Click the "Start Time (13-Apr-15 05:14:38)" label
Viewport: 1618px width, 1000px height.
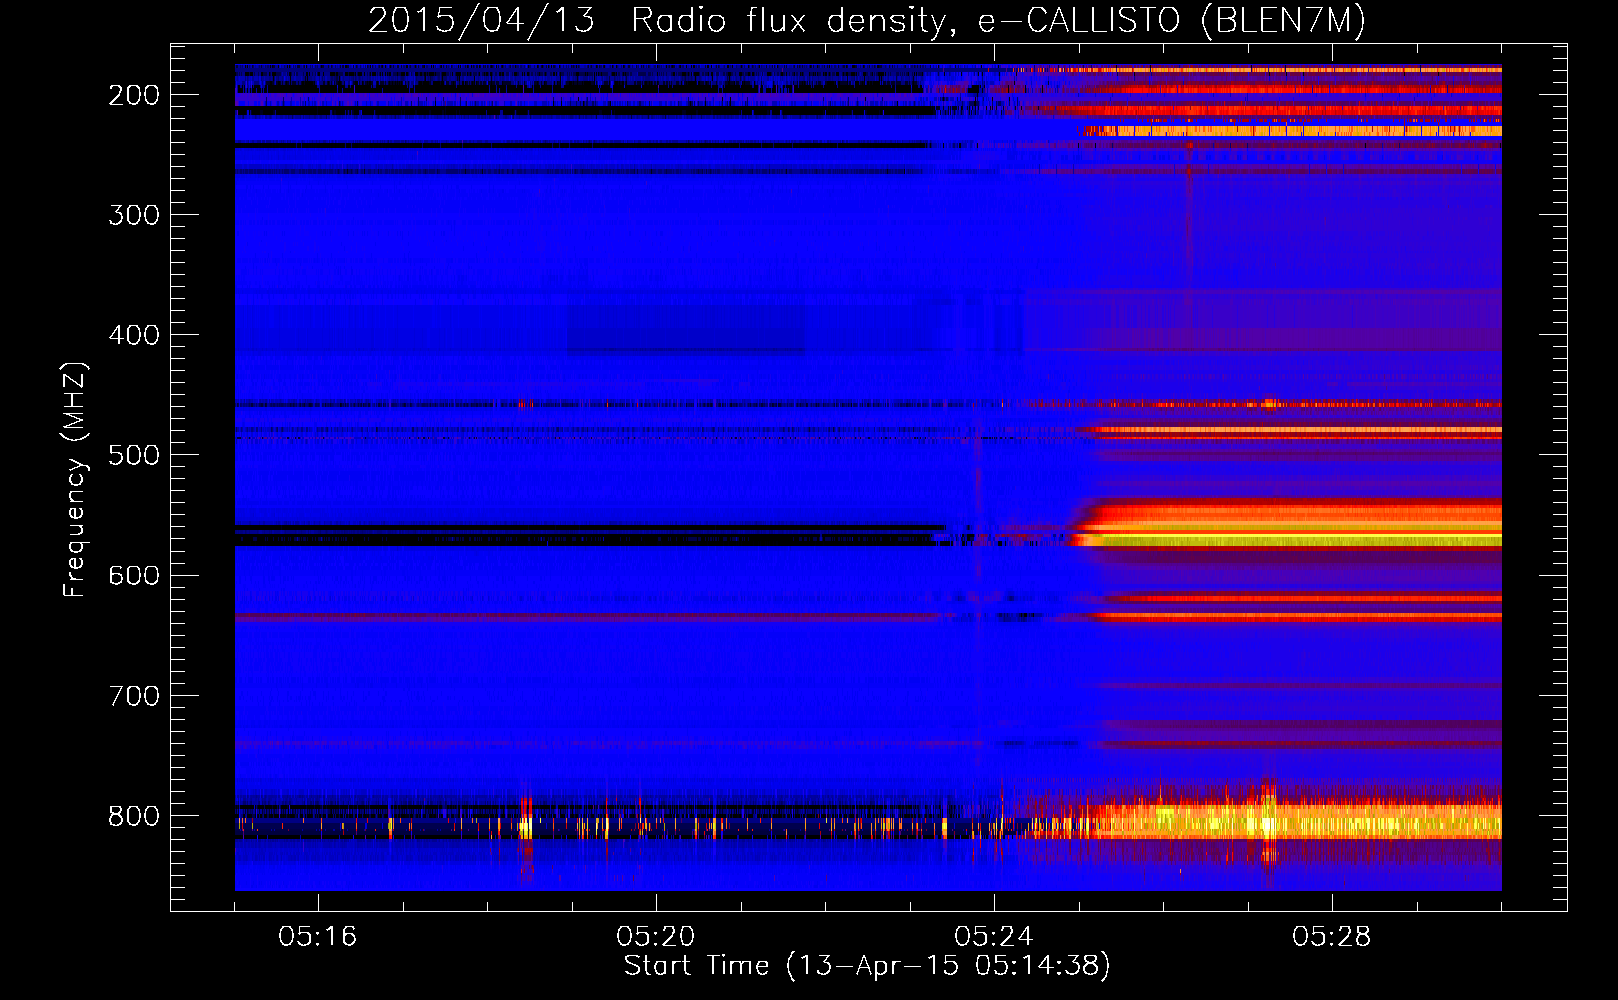[867, 966]
